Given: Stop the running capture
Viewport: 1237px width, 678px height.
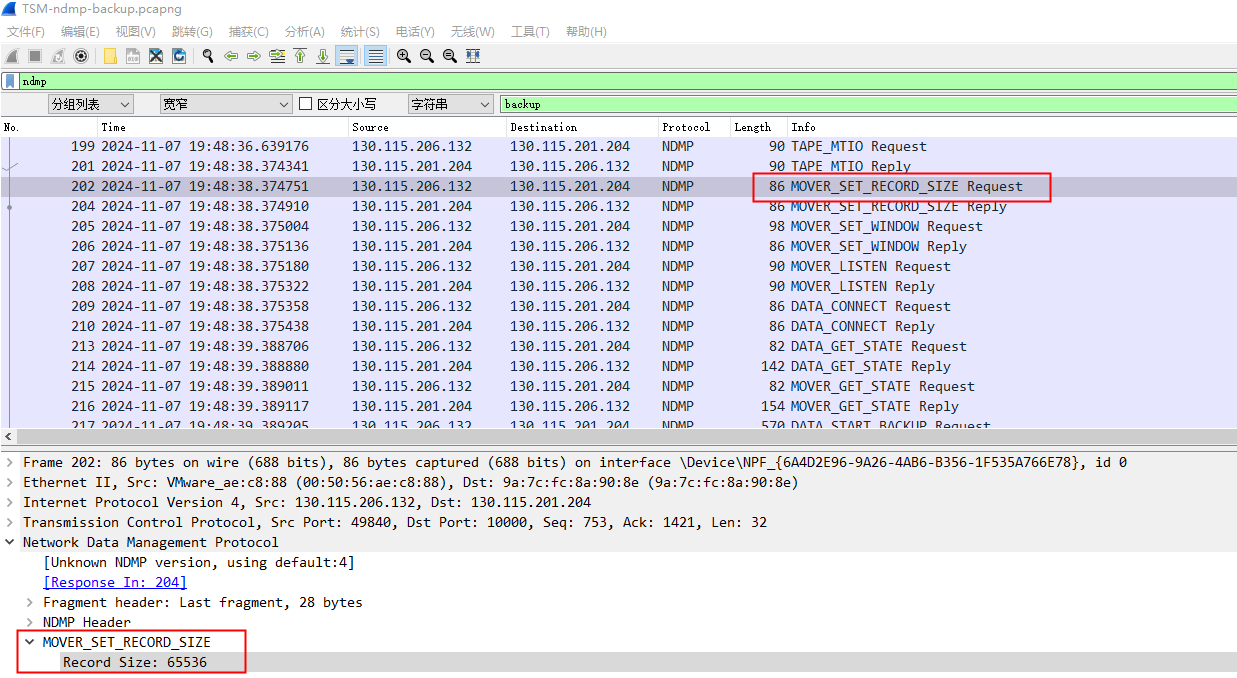Looking at the screenshot, I should [35, 56].
